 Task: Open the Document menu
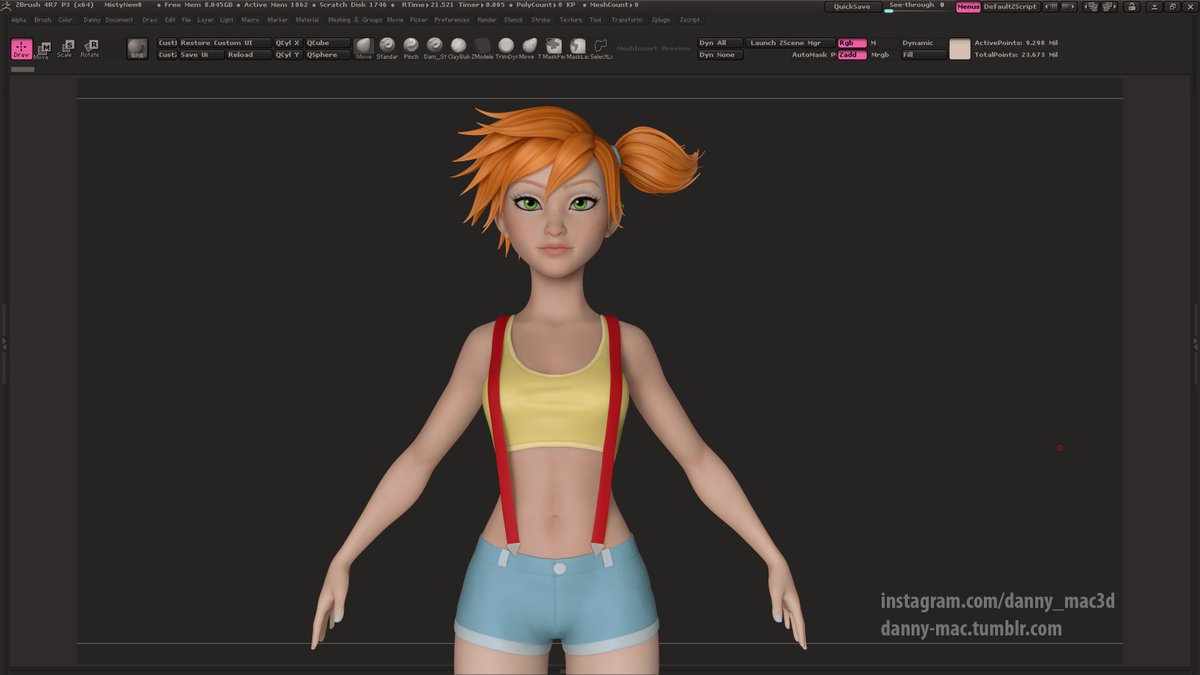[119, 20]
